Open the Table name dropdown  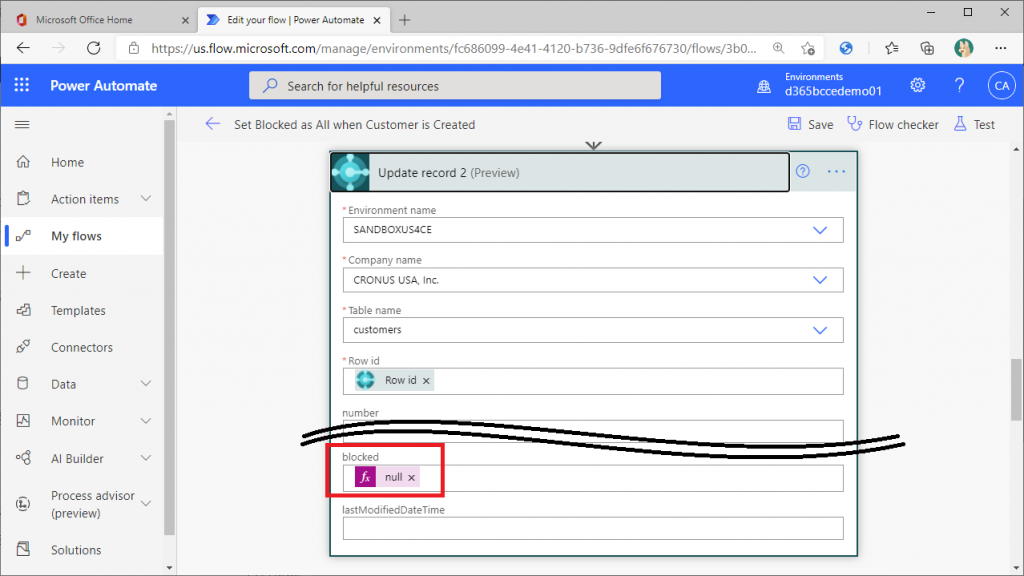pos(820,330)
